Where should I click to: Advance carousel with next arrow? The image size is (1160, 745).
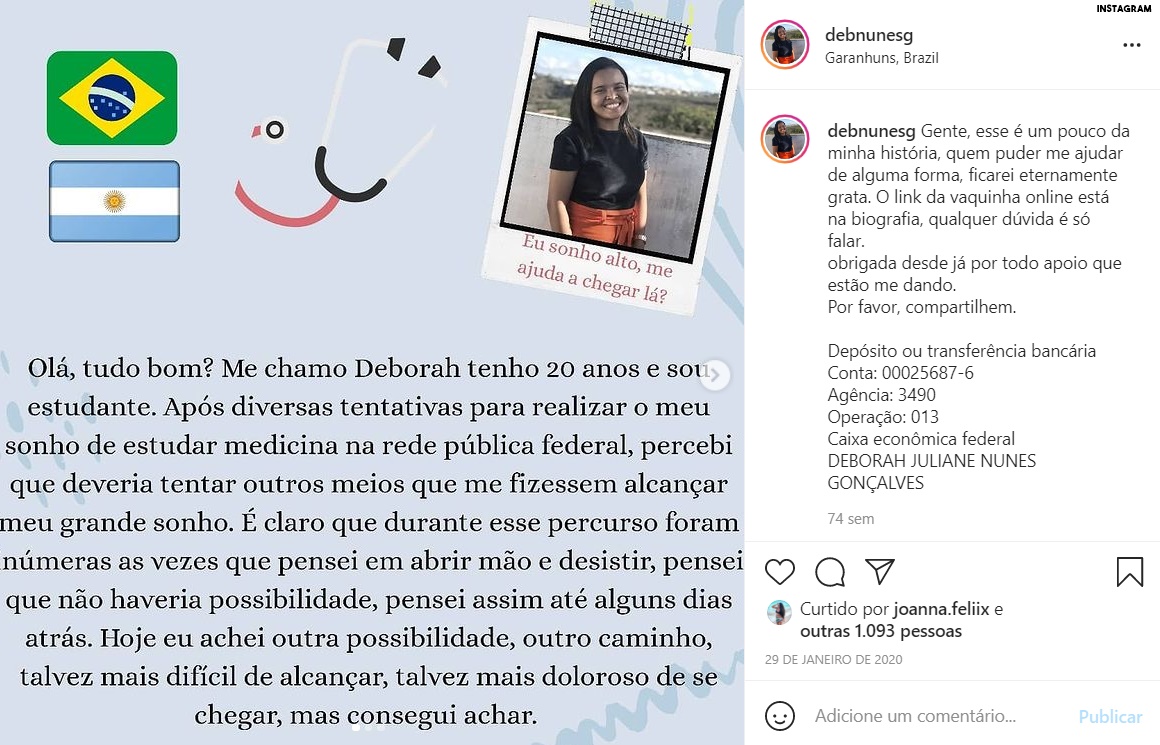pos(715,375)
